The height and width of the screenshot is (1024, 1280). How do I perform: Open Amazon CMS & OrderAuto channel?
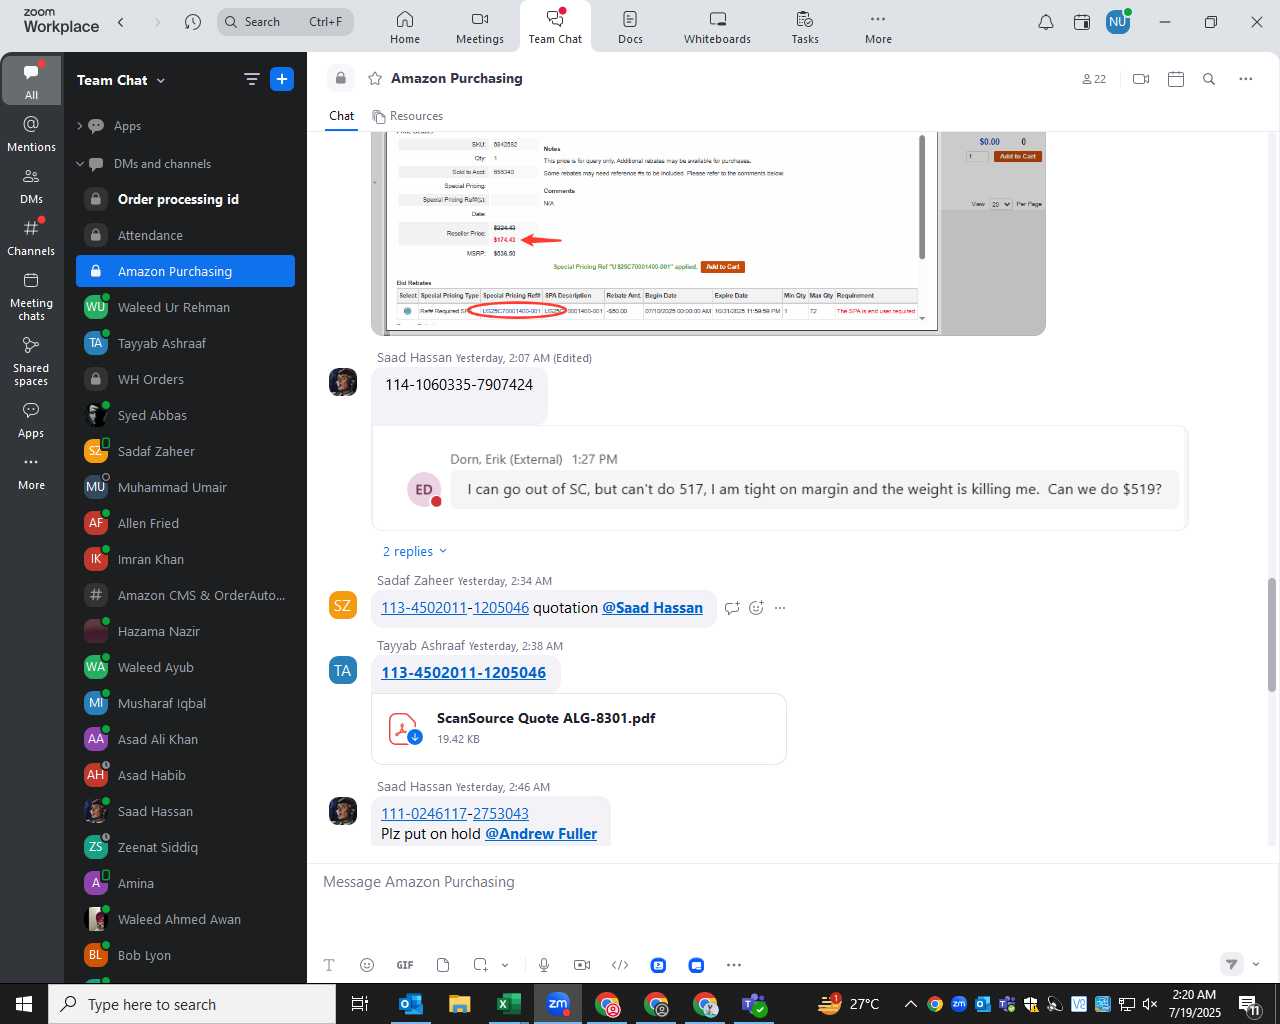coord(185,595)
